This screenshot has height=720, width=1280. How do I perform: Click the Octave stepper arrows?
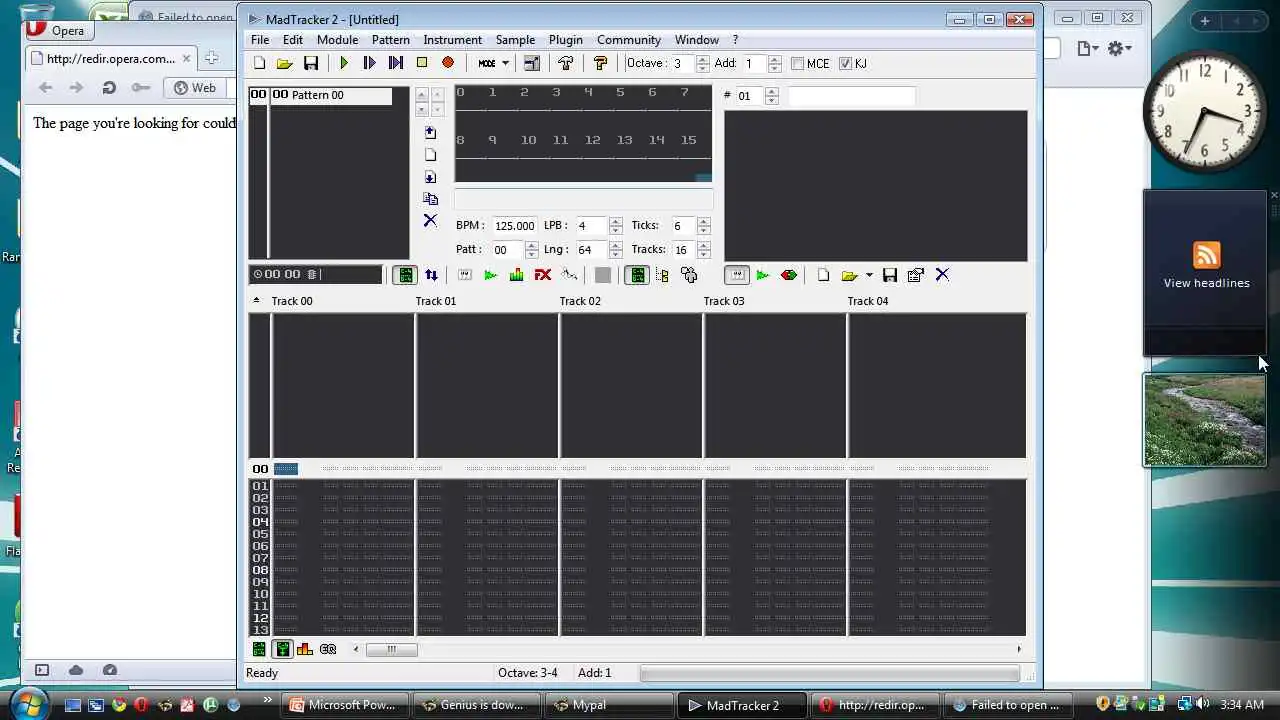[703, 63]
